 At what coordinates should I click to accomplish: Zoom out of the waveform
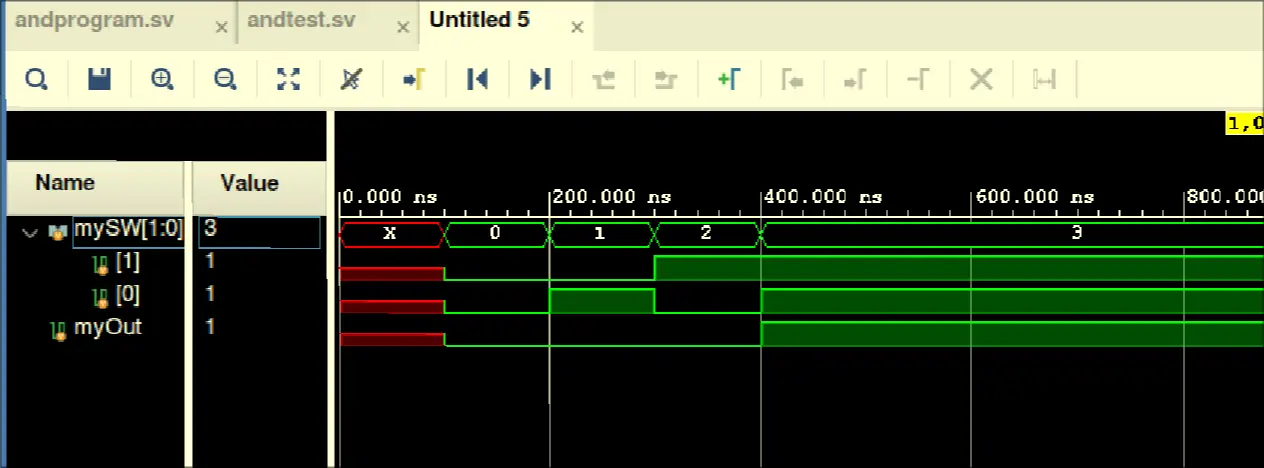(225, 80)
